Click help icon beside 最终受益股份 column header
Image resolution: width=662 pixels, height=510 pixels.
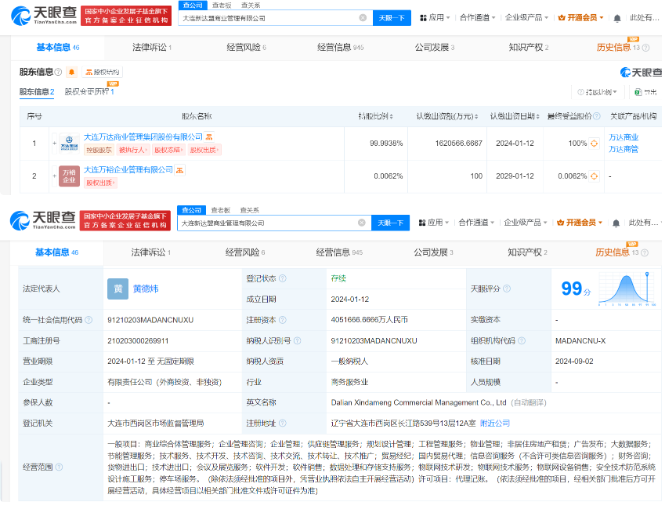click(x=597, y=116)
